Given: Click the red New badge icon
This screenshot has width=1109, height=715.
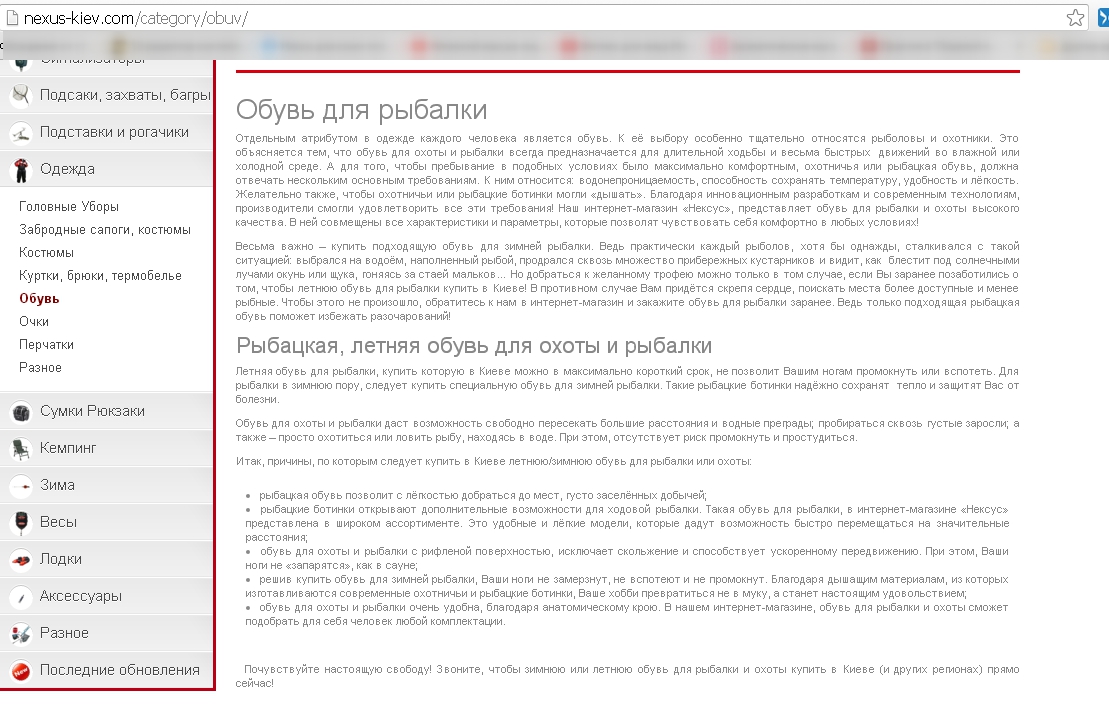Looking at the screenshot, I should (21, 670).
